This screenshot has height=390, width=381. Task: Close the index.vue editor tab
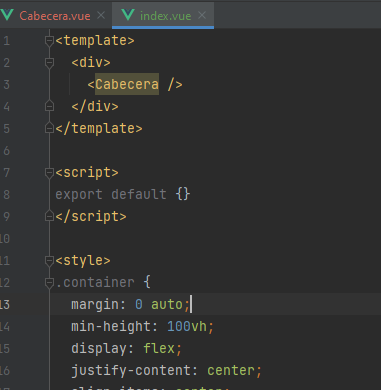(202, 15)
